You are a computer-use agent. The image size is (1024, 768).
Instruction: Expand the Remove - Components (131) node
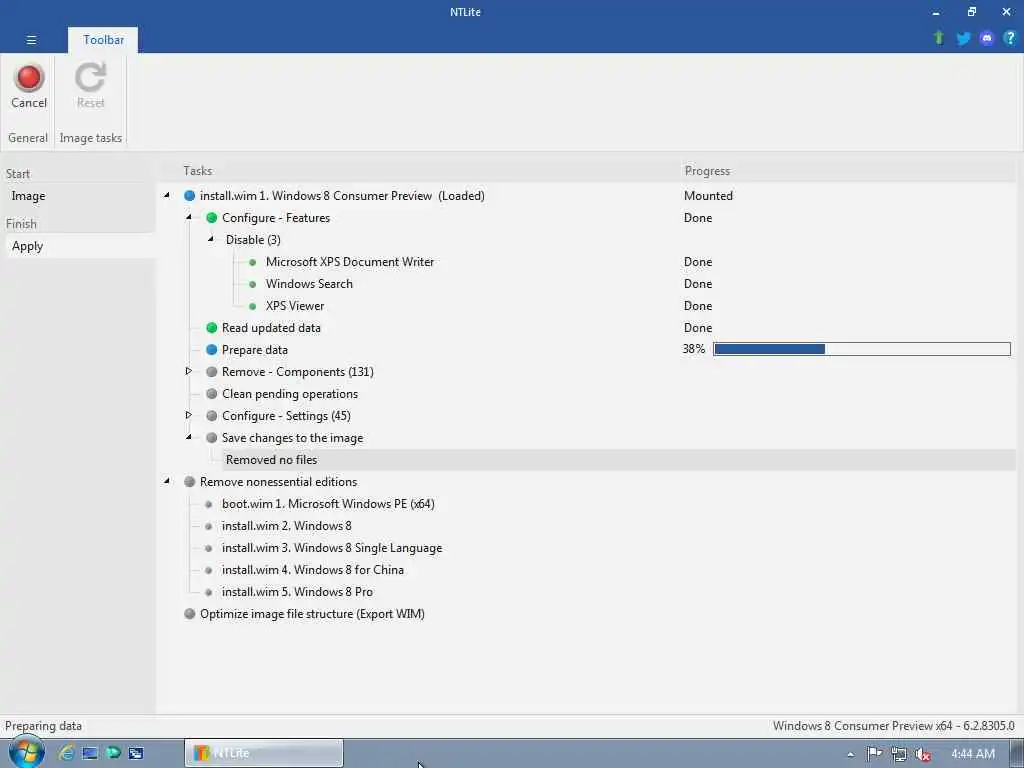point(189,371)
